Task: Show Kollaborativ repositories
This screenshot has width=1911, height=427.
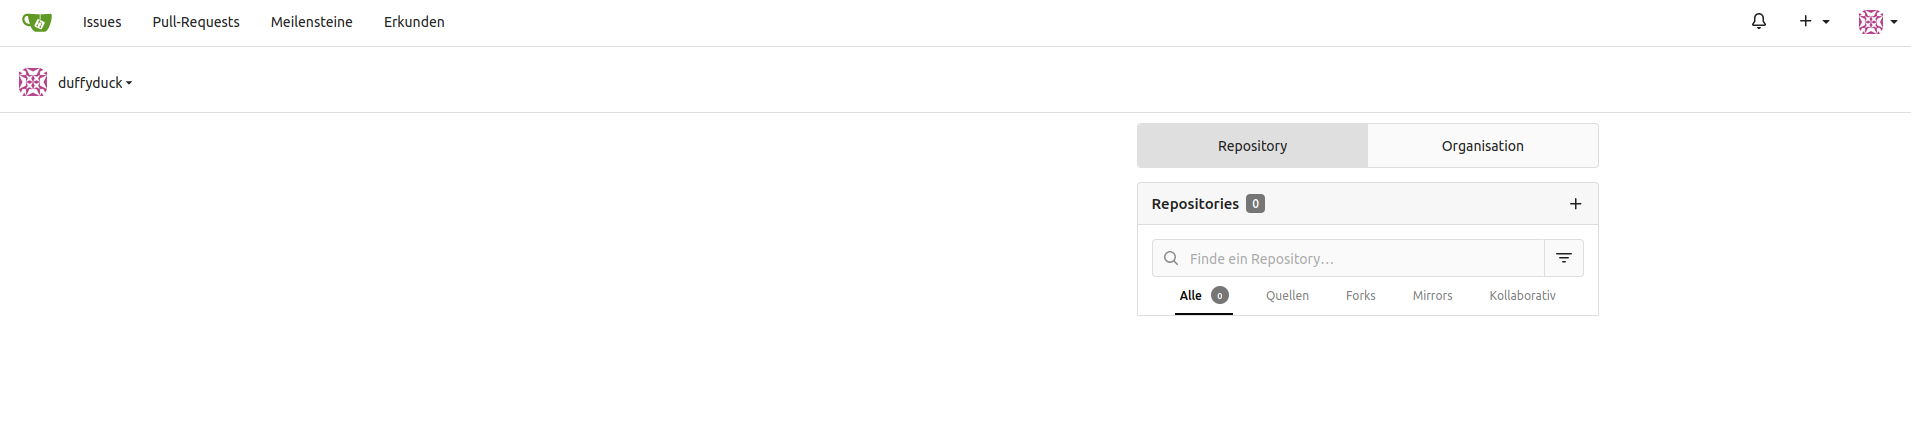Action: [1522, 296]
